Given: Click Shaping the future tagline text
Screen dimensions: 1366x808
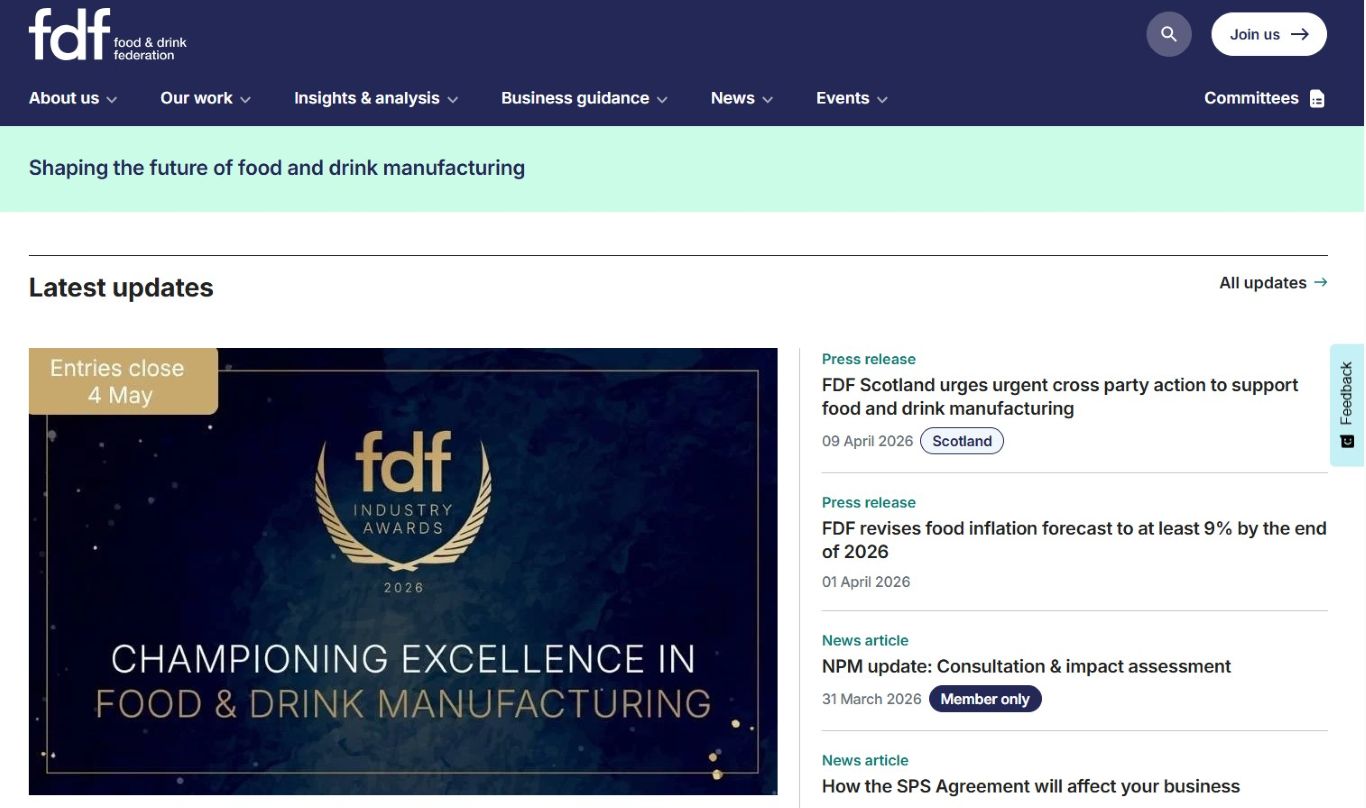Looking at the screenshot, I should (x=277, y=168).
